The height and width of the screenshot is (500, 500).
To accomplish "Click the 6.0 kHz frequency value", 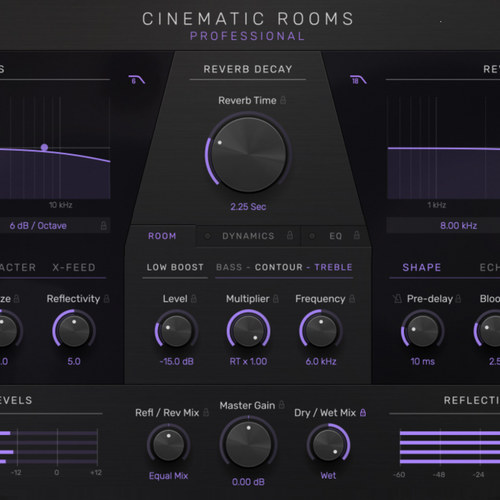I will point(321,362).
